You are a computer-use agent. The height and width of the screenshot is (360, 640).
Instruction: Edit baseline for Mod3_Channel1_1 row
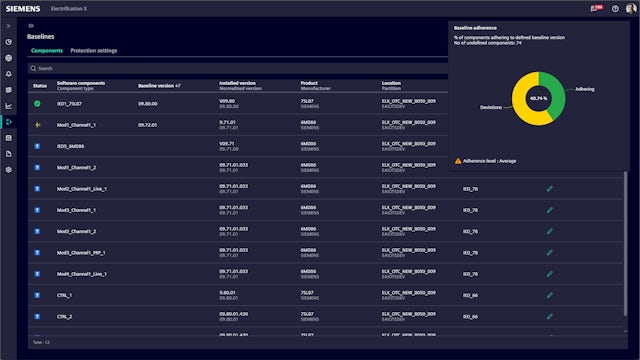[550, 210]
